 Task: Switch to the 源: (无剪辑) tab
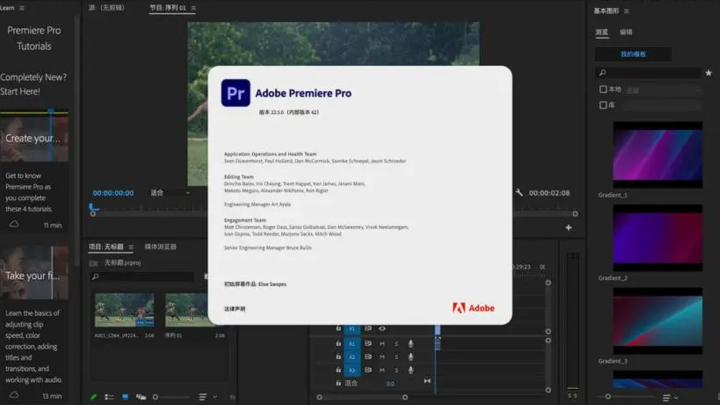click(107, 8)
